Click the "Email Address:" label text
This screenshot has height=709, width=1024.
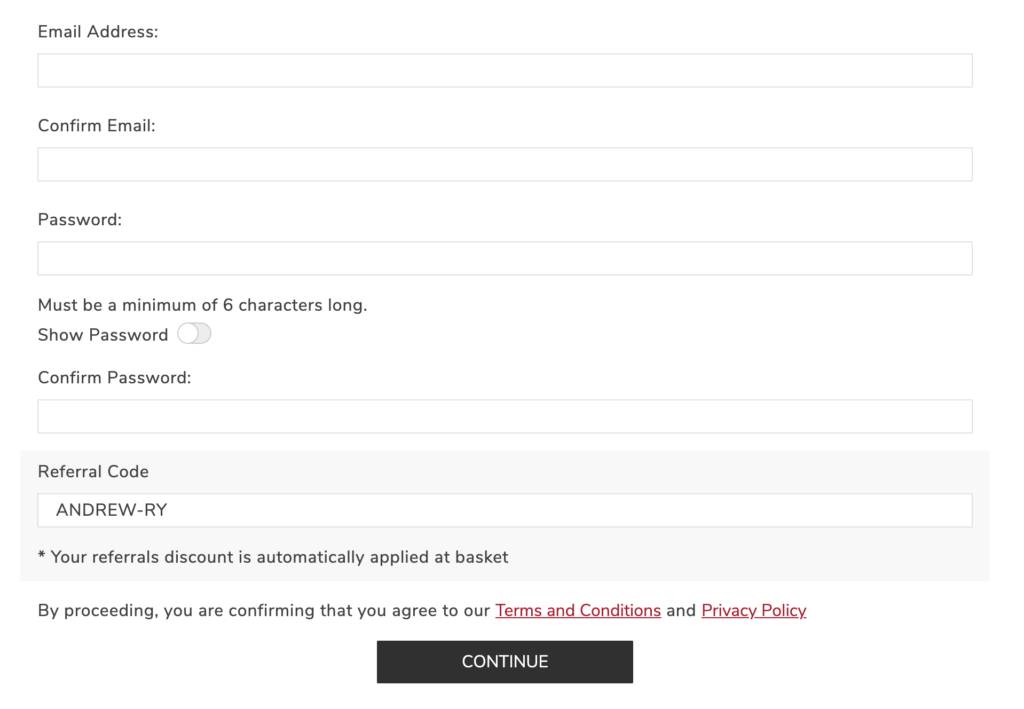point(98,32)
